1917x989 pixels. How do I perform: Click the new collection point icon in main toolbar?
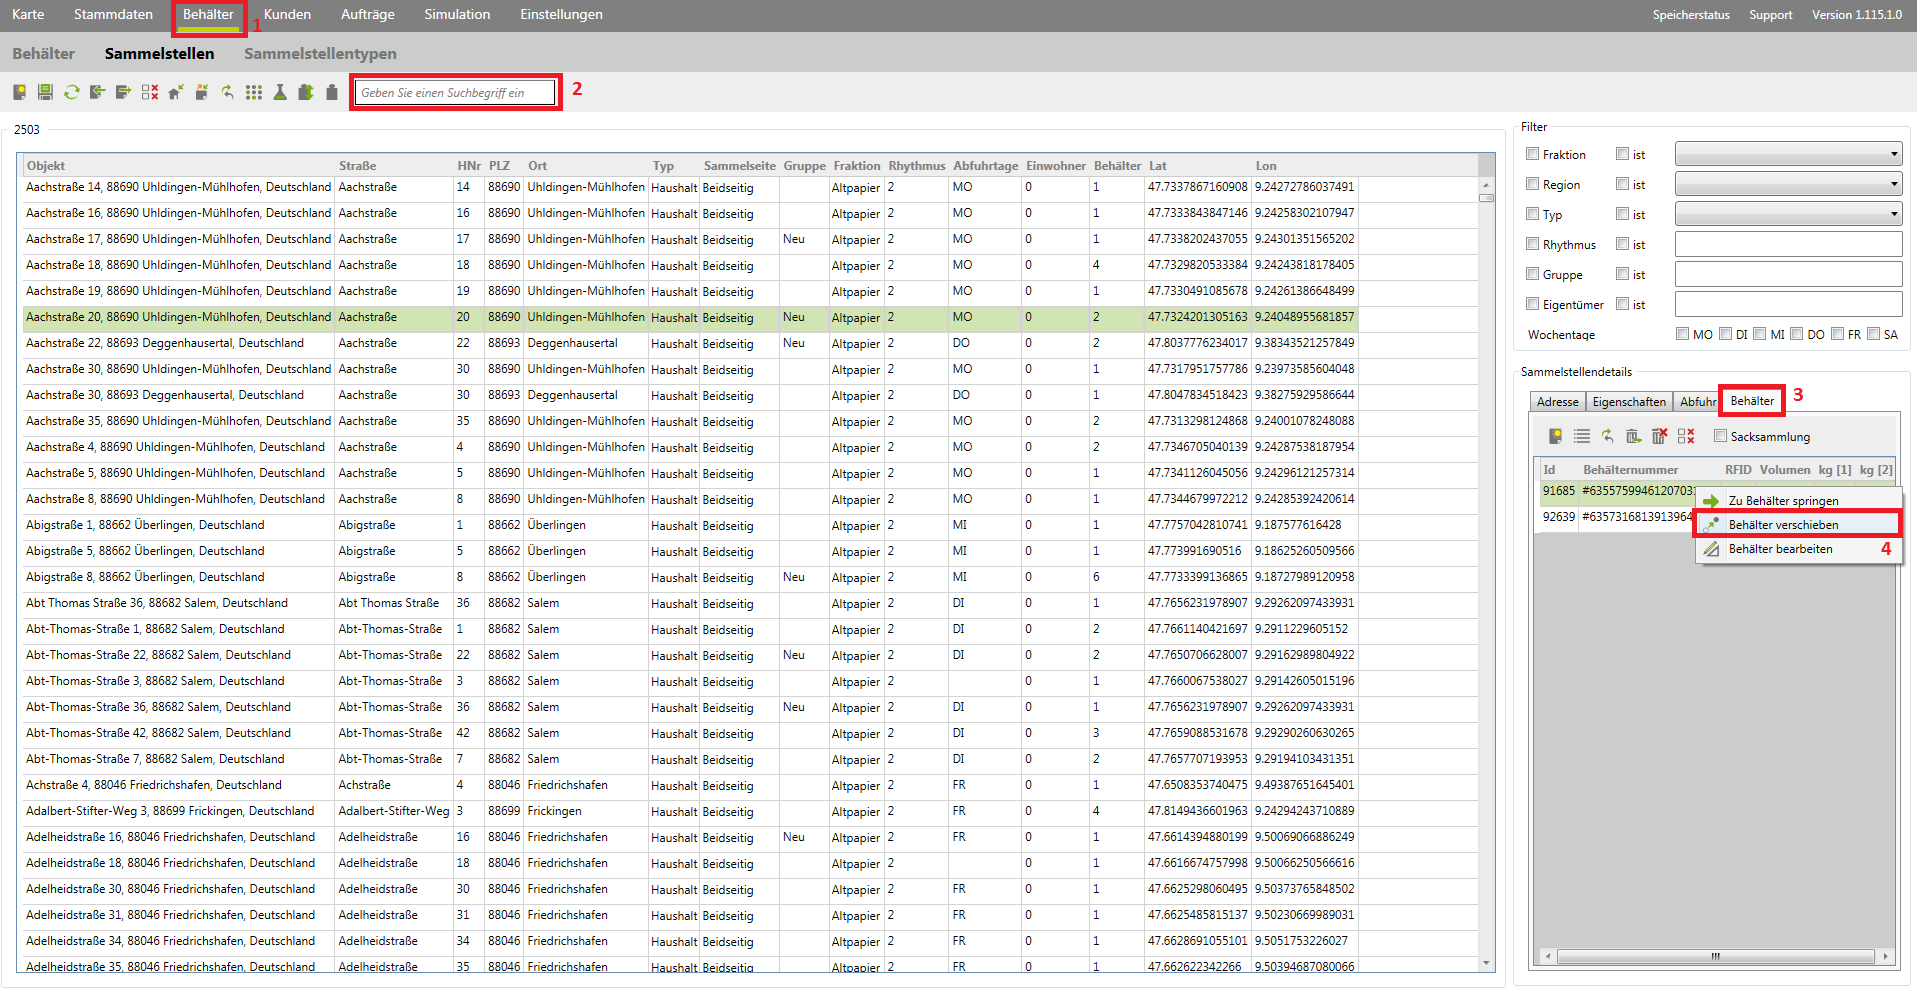(x=19, y=92)
